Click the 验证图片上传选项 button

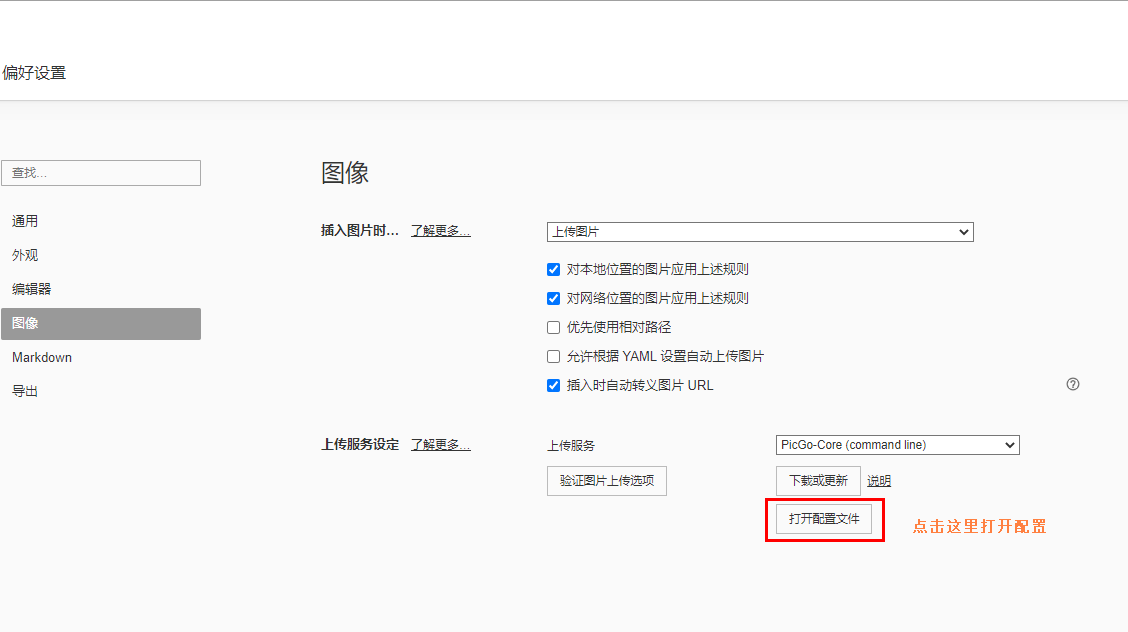[x=606, y=481]
